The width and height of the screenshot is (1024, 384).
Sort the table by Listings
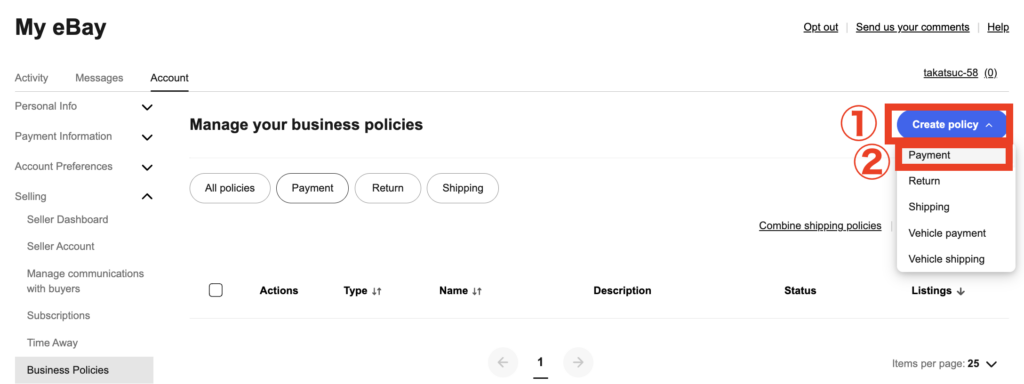938,291
